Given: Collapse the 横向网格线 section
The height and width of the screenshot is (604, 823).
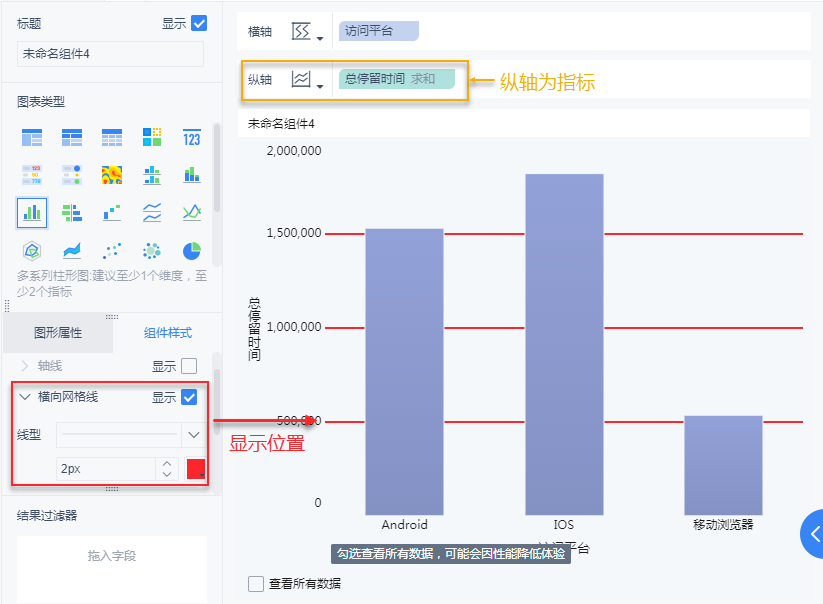Looking at the screenshot, I should point(25,397).
